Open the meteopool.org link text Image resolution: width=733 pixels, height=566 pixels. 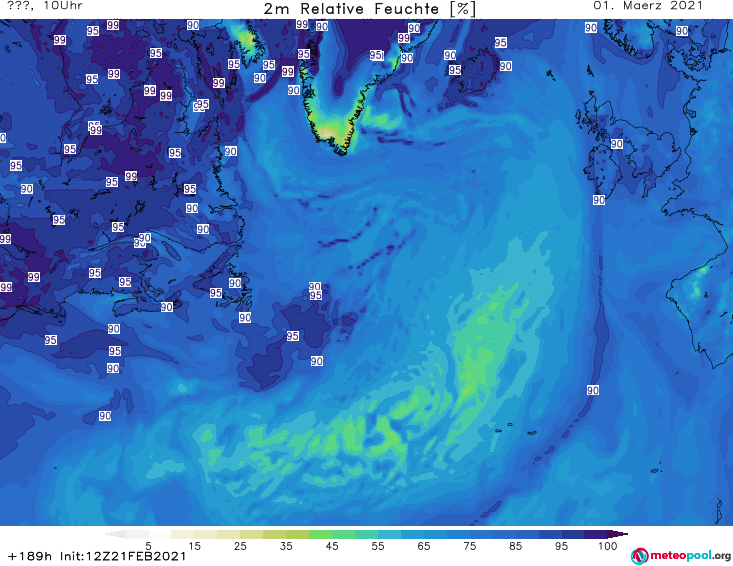[690, 555]
